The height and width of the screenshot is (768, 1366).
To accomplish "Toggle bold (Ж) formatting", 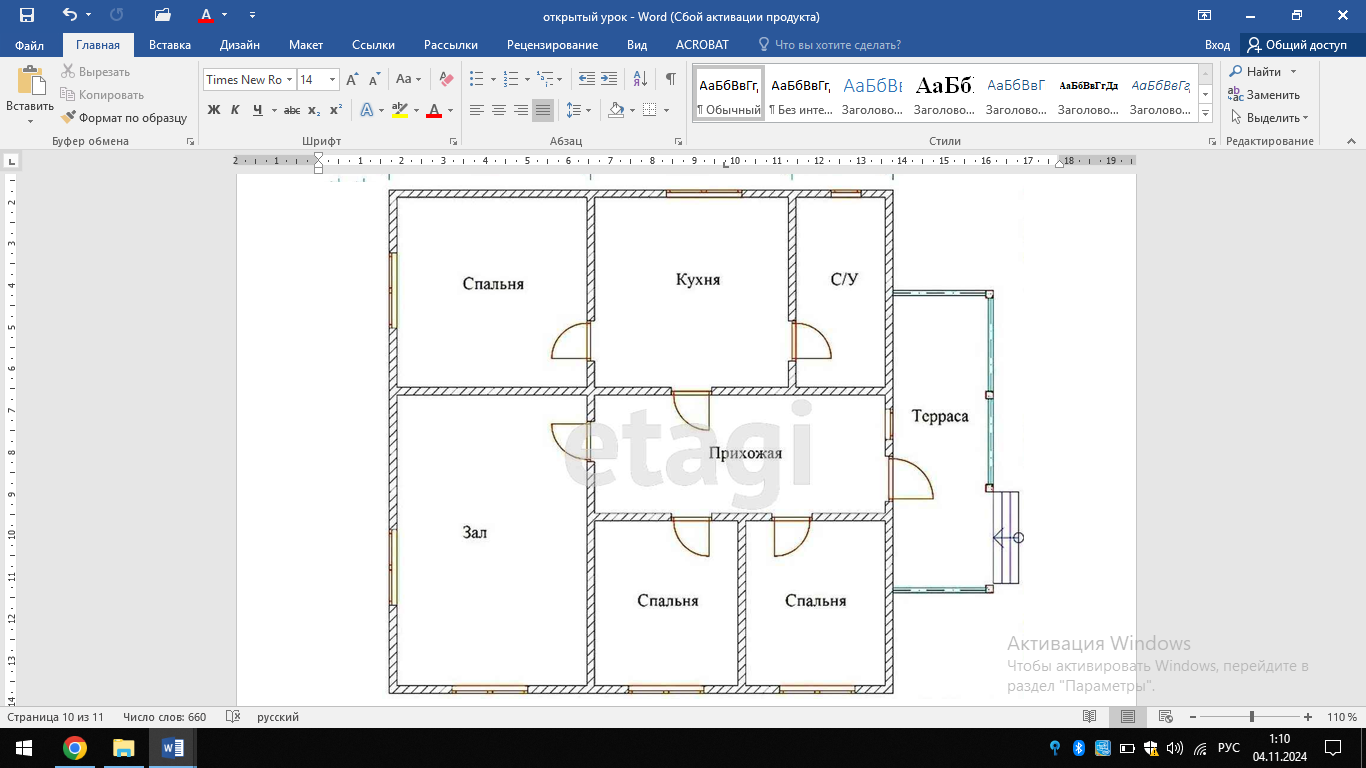I will click(214, 110).
